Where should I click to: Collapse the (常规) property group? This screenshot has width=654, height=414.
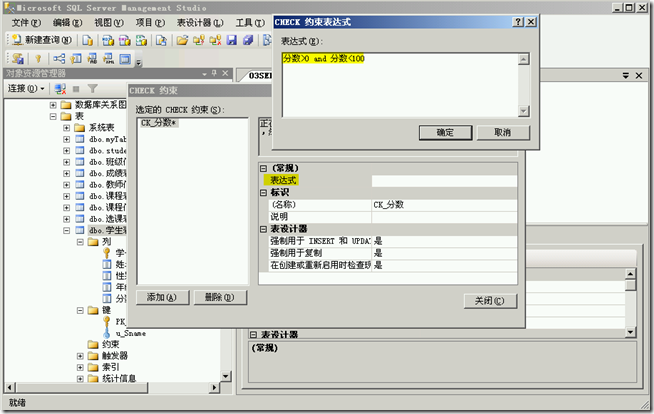(x=263, y=168)
